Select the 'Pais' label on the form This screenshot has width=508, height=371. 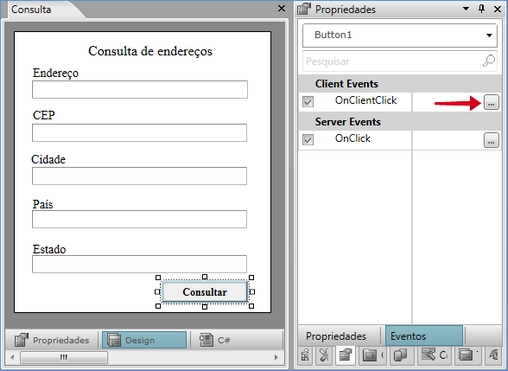coord(43,204)
